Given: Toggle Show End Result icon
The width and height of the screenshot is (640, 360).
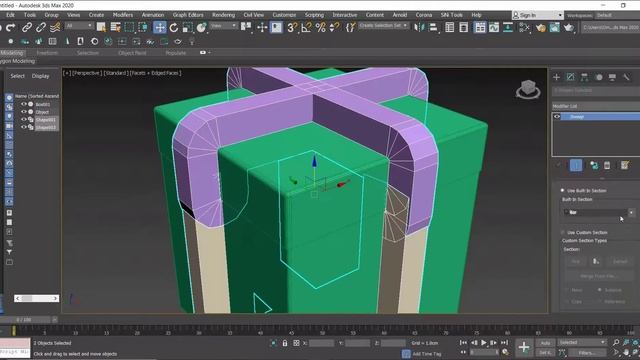Looking at the screenshot, I should click(x=576, y=165).
